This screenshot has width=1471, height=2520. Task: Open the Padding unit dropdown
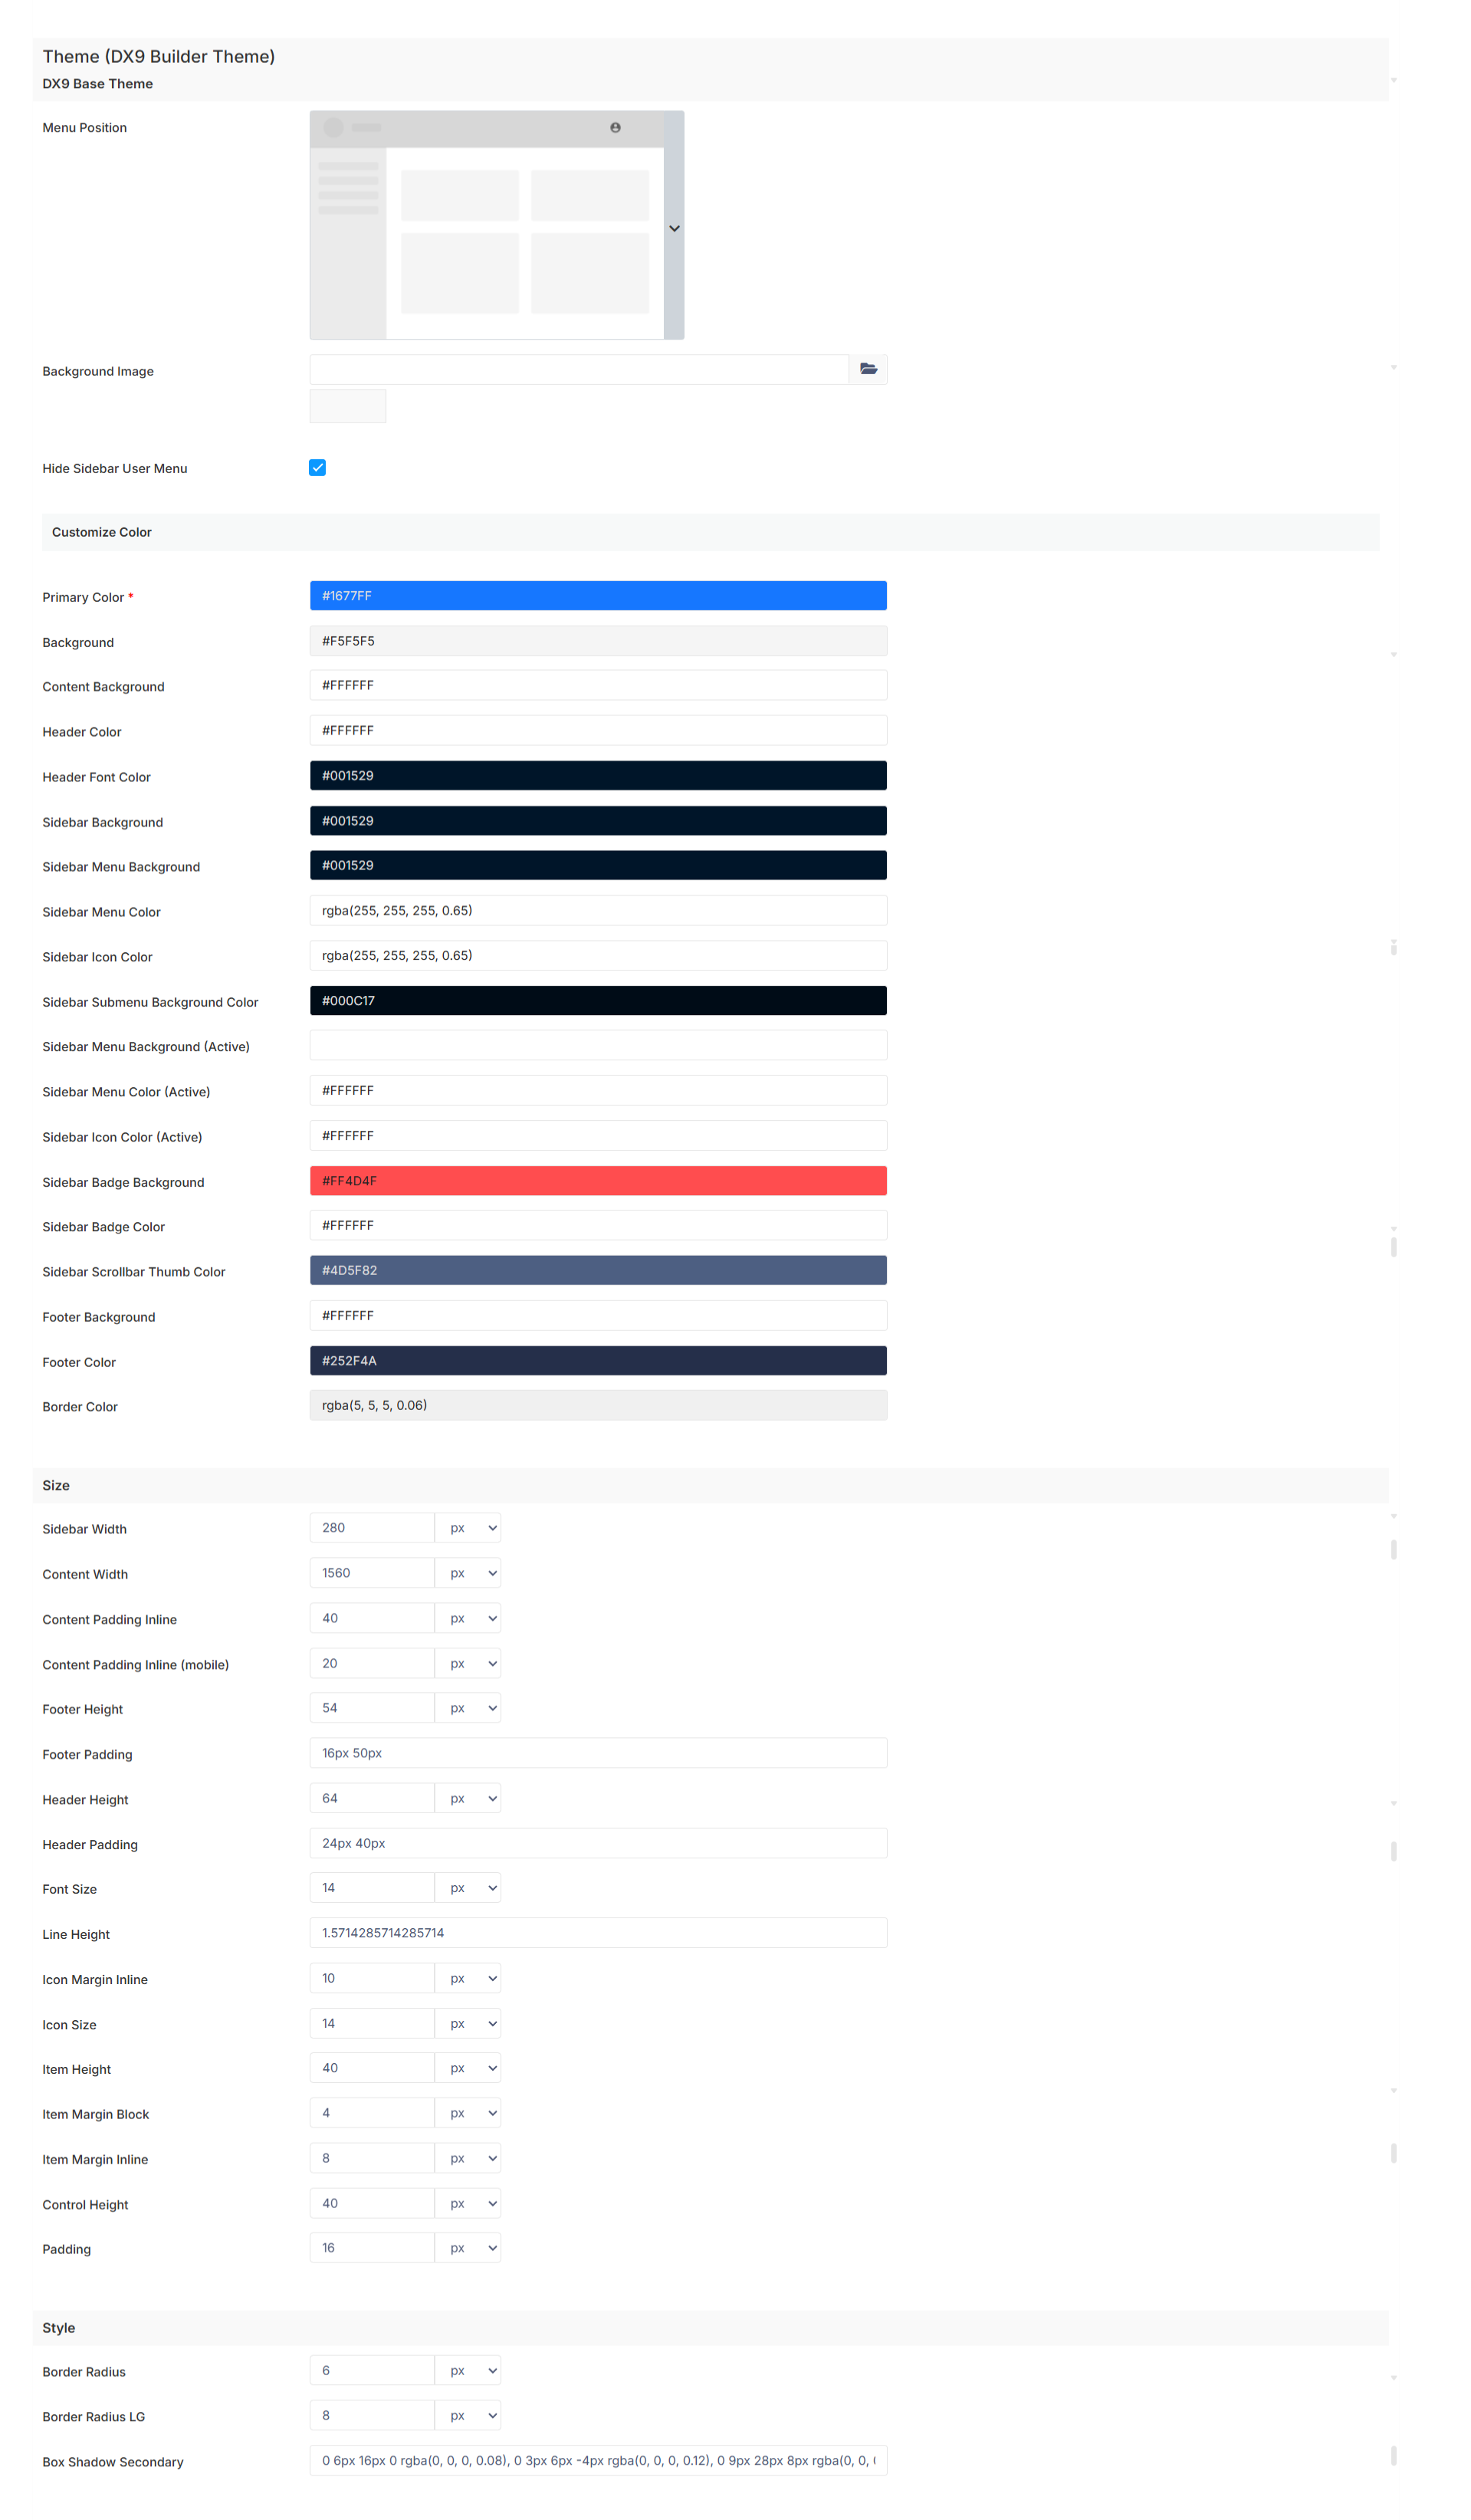click(468, 2247)
